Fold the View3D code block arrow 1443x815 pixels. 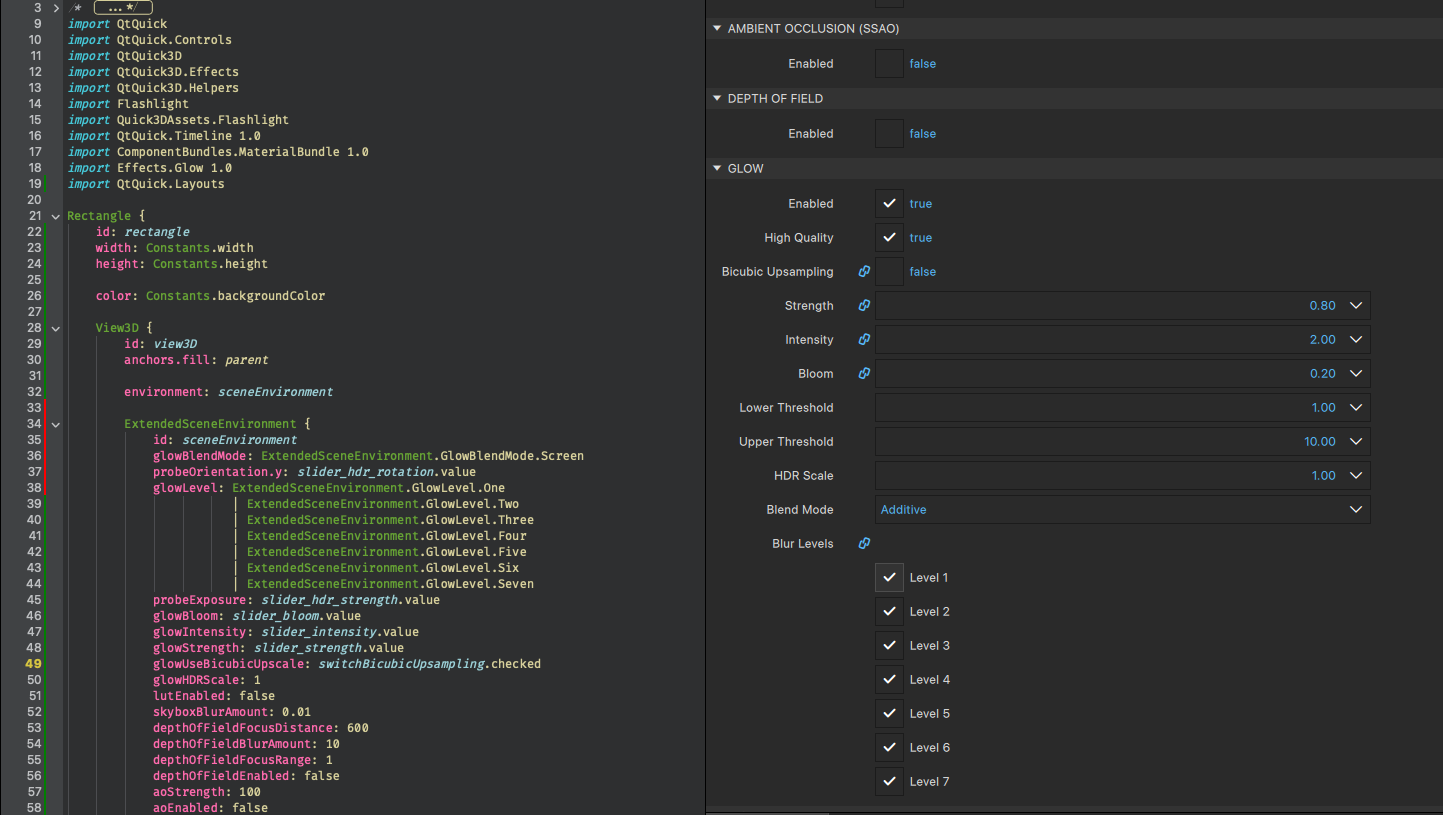coord(55,328)
